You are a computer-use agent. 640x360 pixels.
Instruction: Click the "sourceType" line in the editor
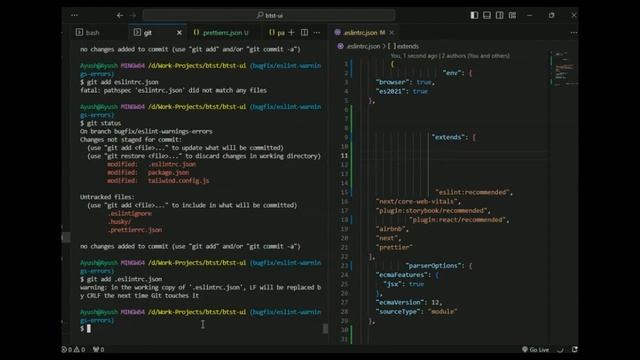click(x=416, y=311)
